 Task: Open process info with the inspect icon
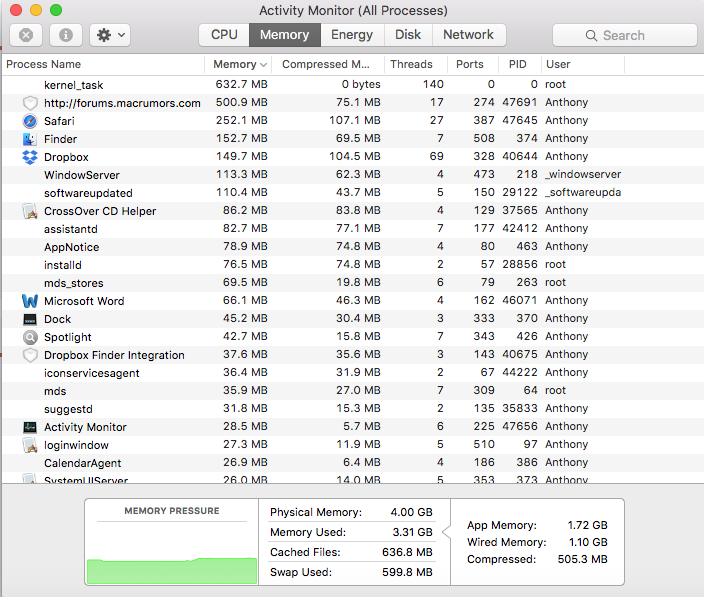pyautogui.click(x=66, y=35)
